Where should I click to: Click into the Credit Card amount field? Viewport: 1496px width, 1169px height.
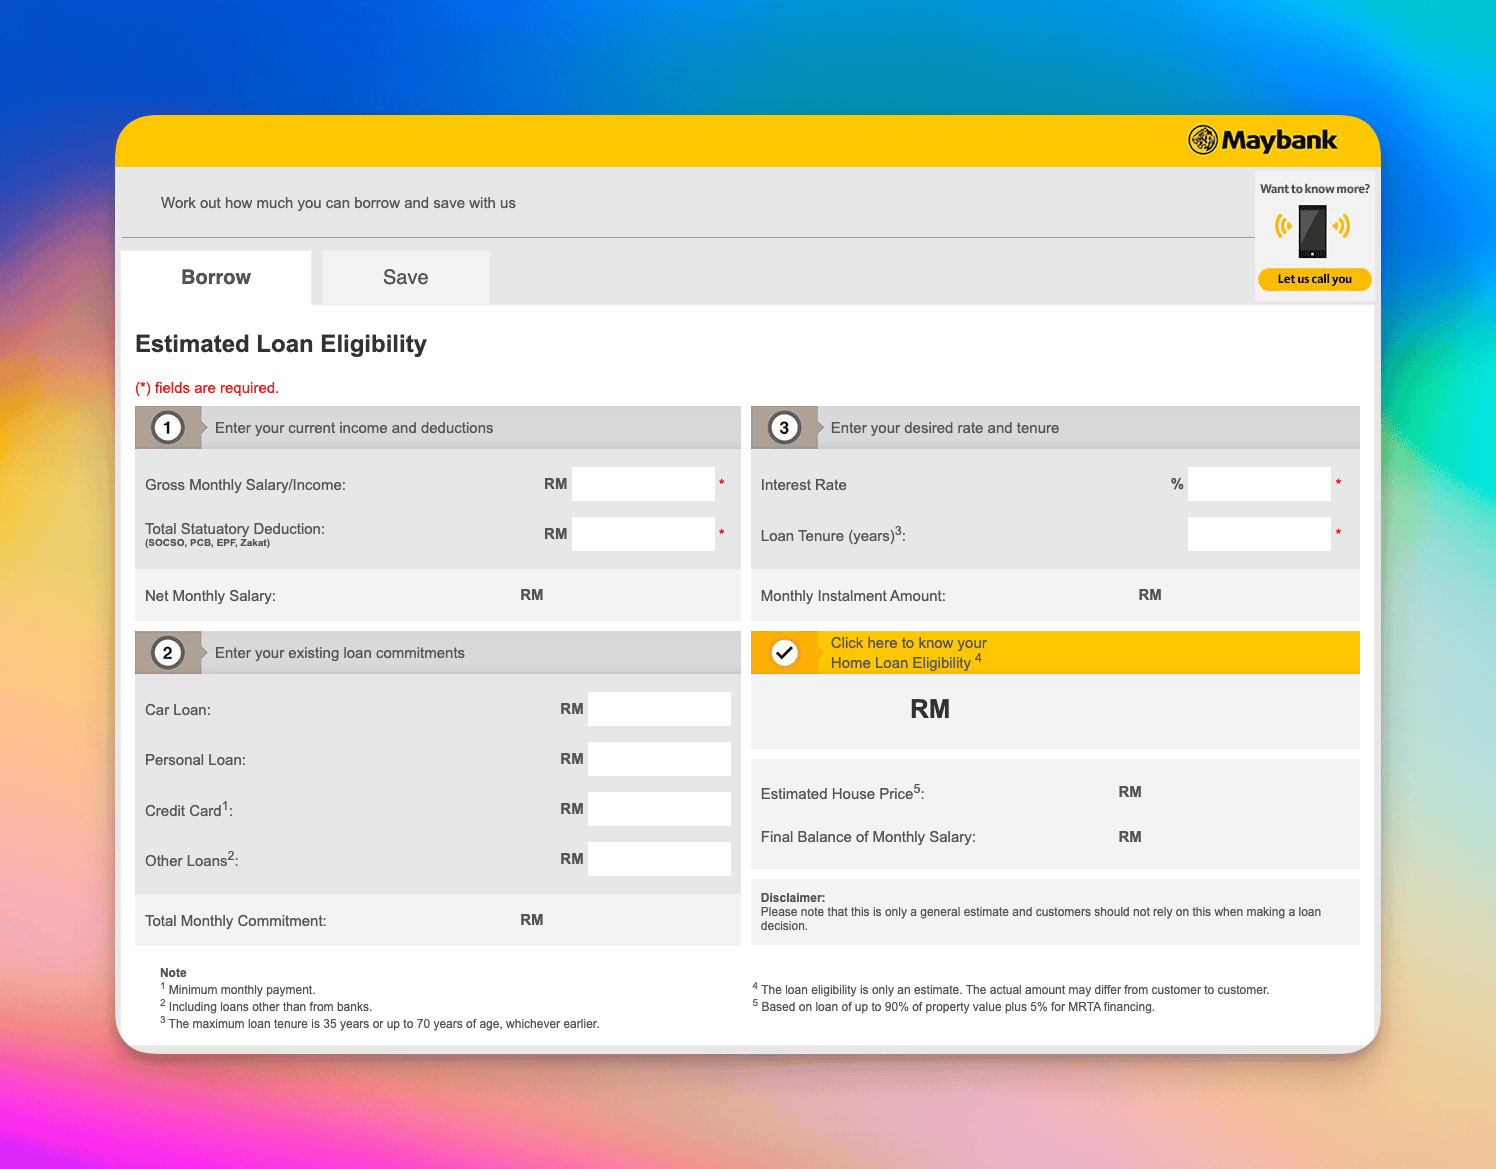pyautogui.click(x=659, y=809)
